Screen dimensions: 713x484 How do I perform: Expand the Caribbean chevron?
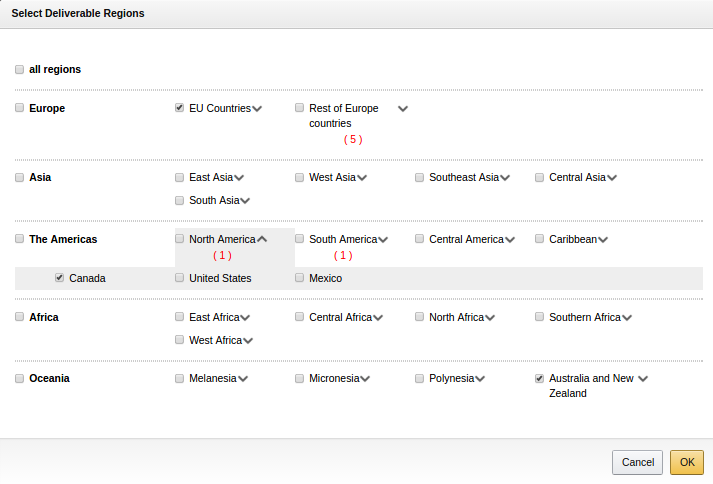(603, 240)
